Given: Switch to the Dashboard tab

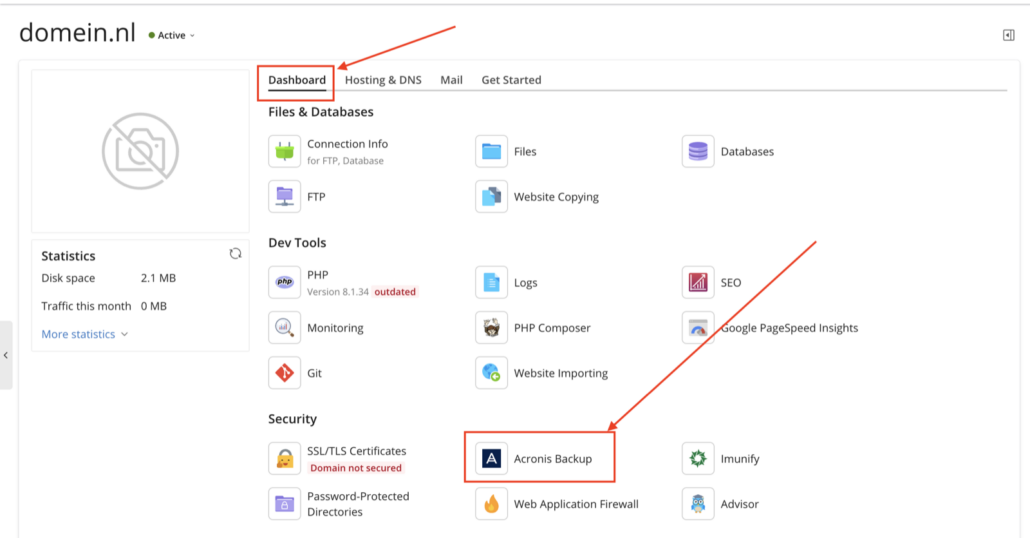Looking at the screenshot, I should click(297, 80).
